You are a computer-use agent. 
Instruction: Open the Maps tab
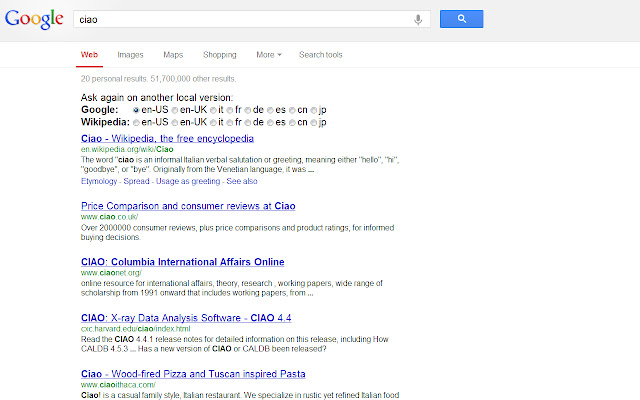173,55
